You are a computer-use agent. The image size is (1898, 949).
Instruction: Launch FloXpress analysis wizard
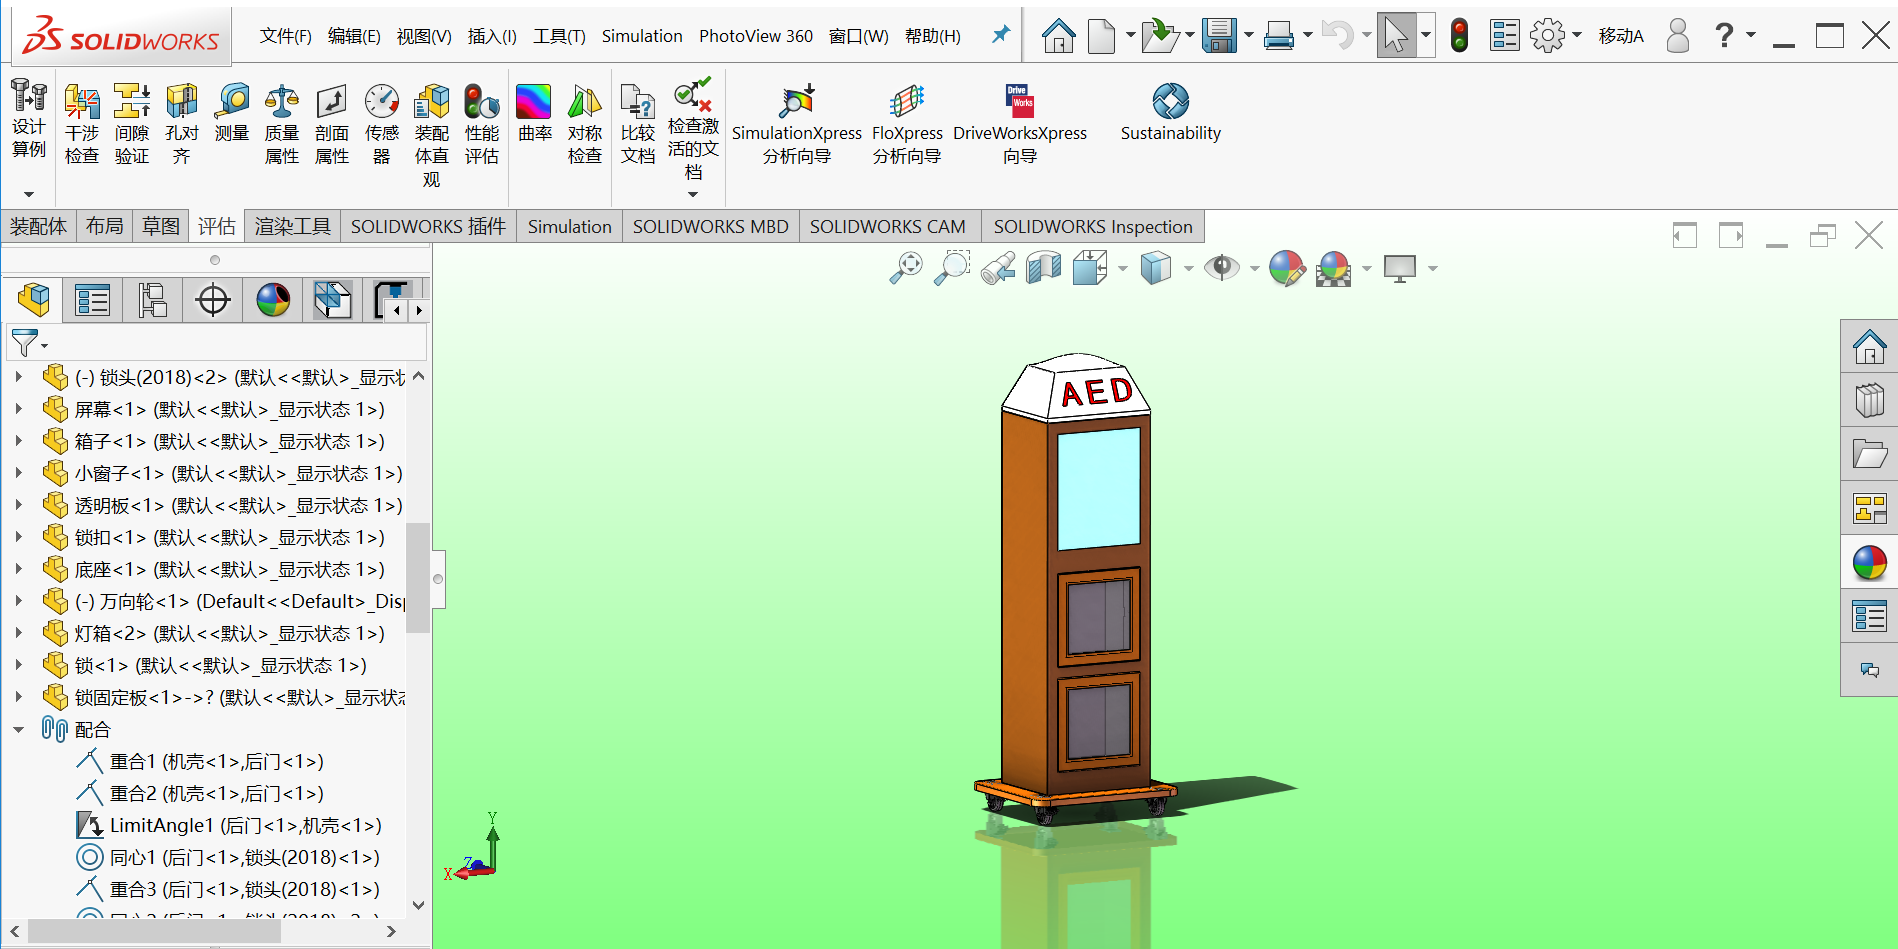point(907,124)
